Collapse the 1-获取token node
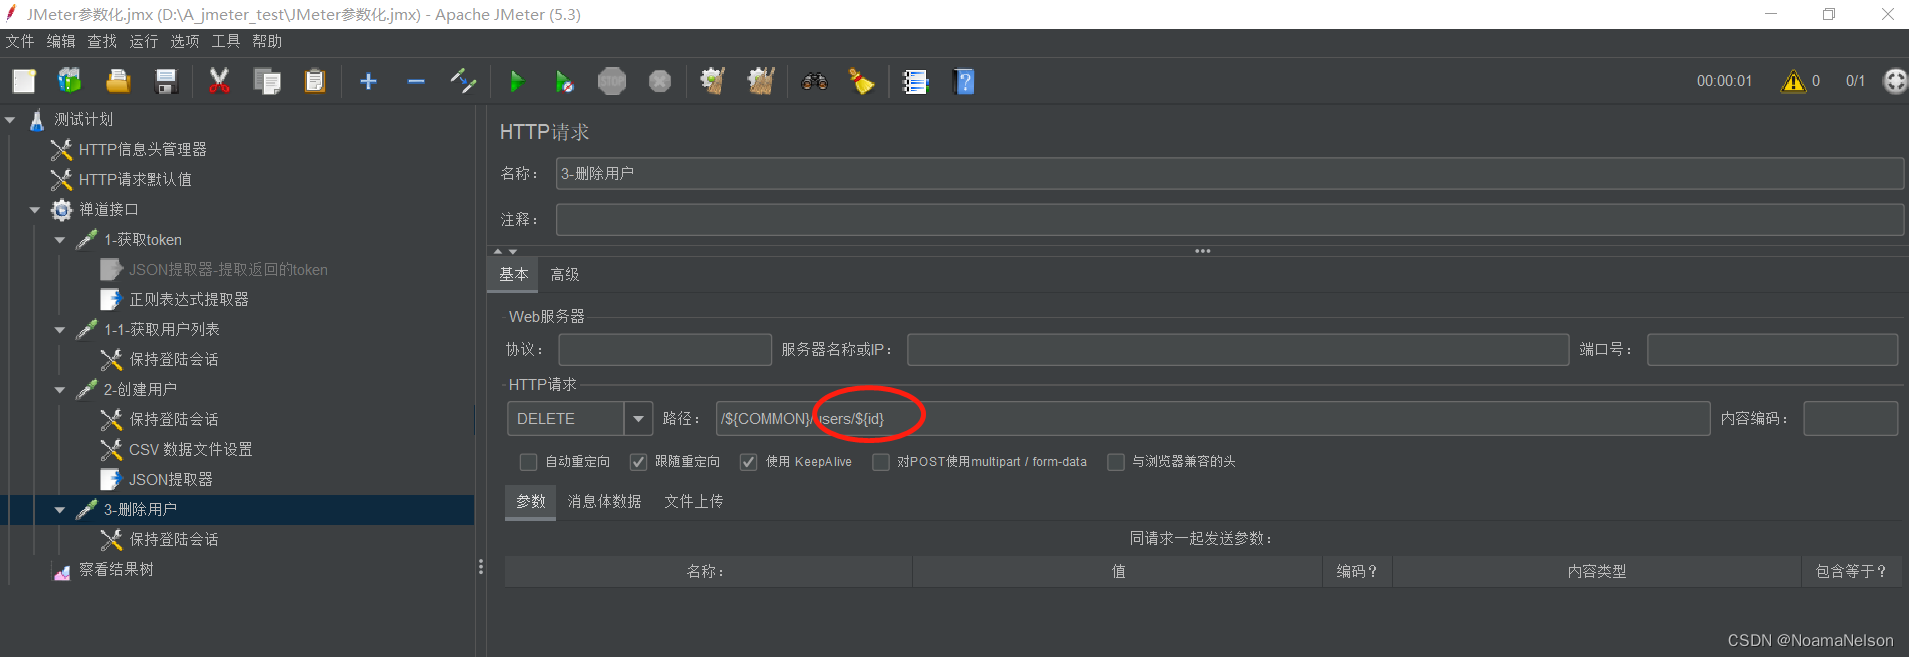Image resolution: width=1909 pixels, height=657 pixels. (60, 240)
